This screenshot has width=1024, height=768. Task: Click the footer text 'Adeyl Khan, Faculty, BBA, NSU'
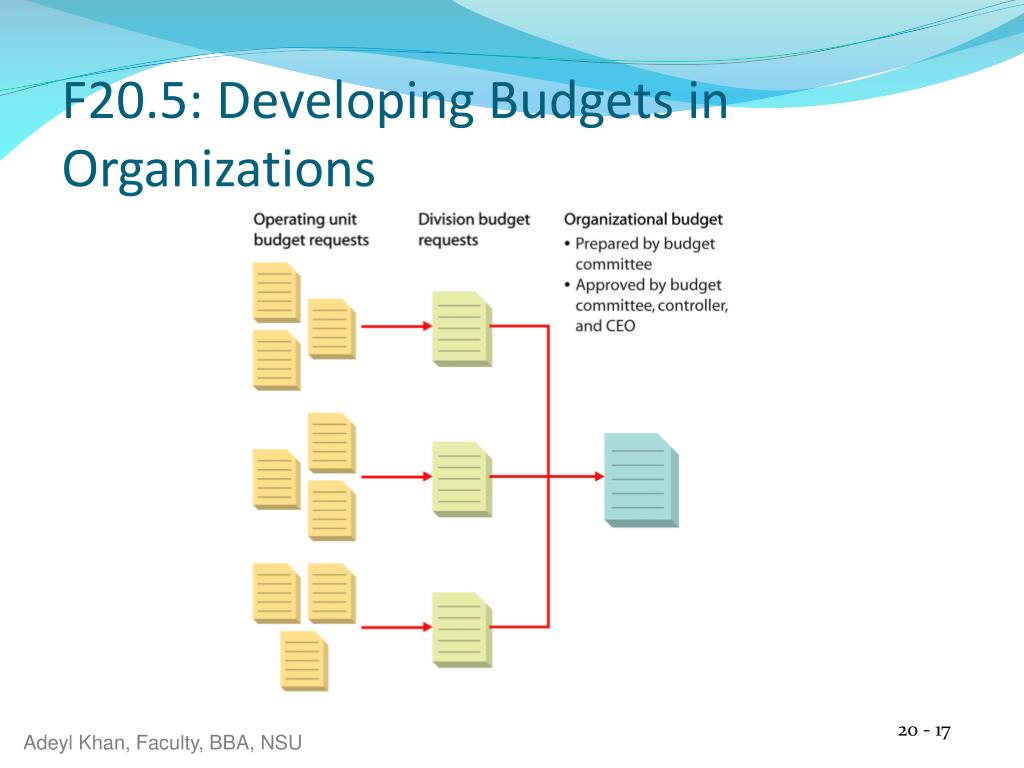[x=163, y=743]
